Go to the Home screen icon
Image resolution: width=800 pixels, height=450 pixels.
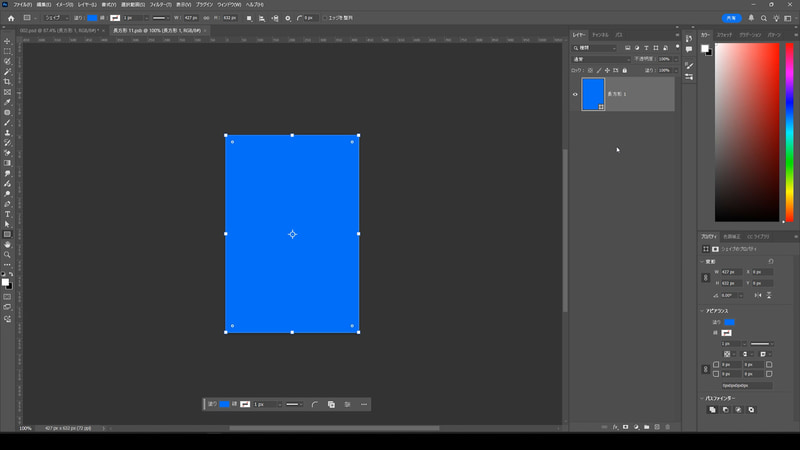[11, 18]
